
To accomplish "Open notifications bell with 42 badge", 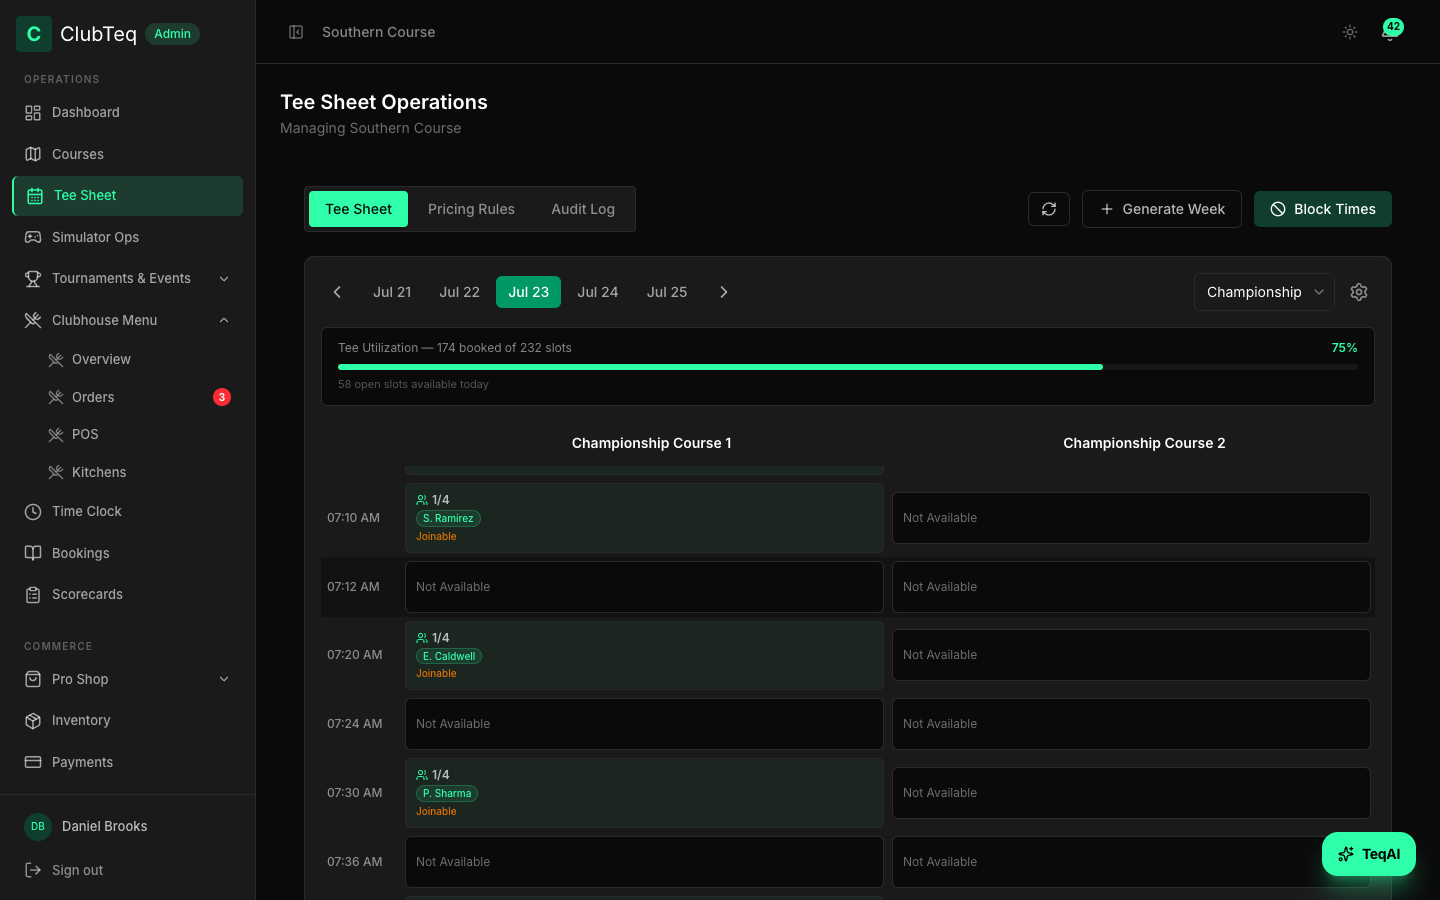I will (x=1390, y=32).
